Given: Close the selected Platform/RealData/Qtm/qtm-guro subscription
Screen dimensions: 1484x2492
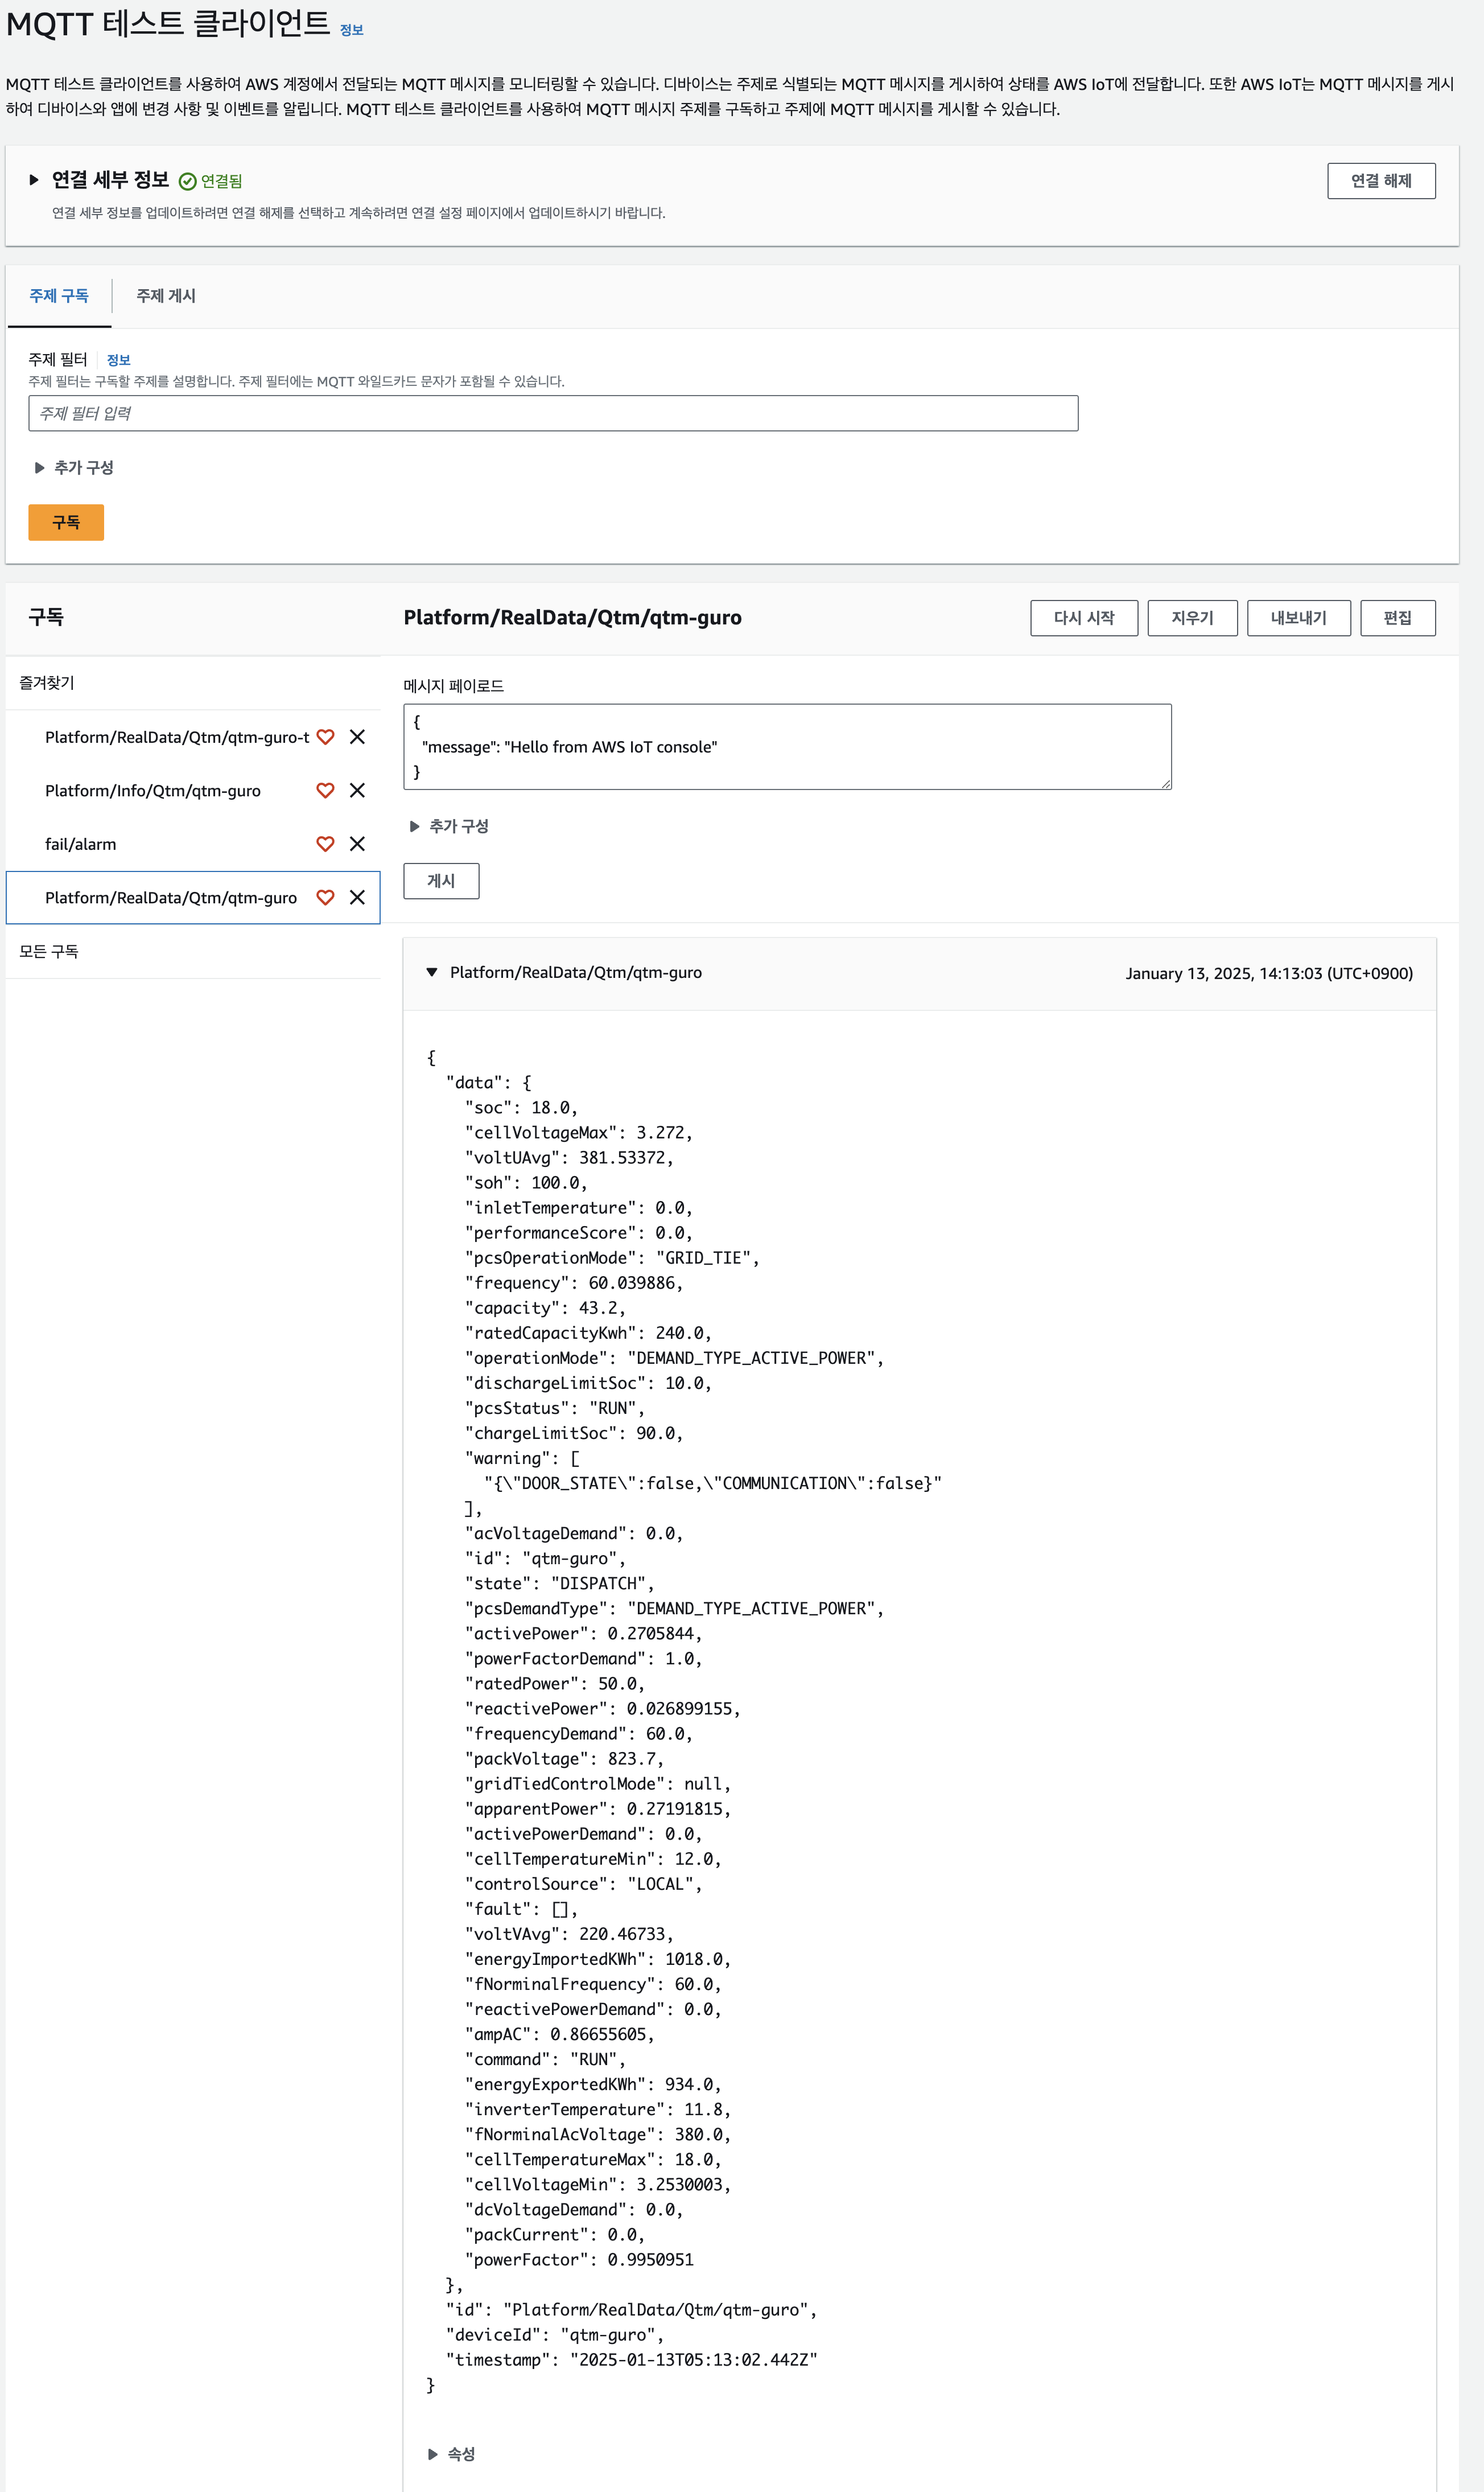Looking at the screenshot, I should pyautogui.click(x=357, y=897).
